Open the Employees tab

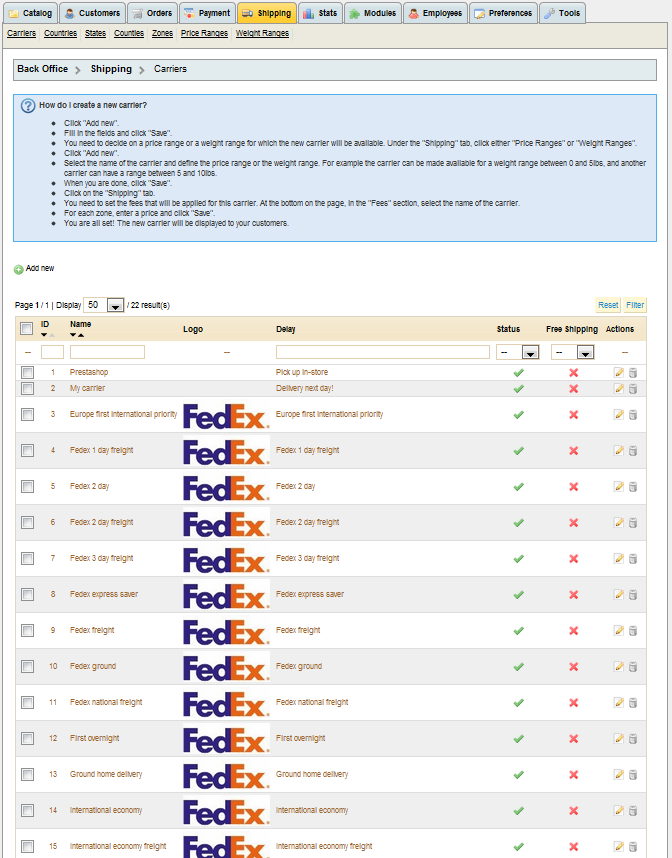pos(436,13)
